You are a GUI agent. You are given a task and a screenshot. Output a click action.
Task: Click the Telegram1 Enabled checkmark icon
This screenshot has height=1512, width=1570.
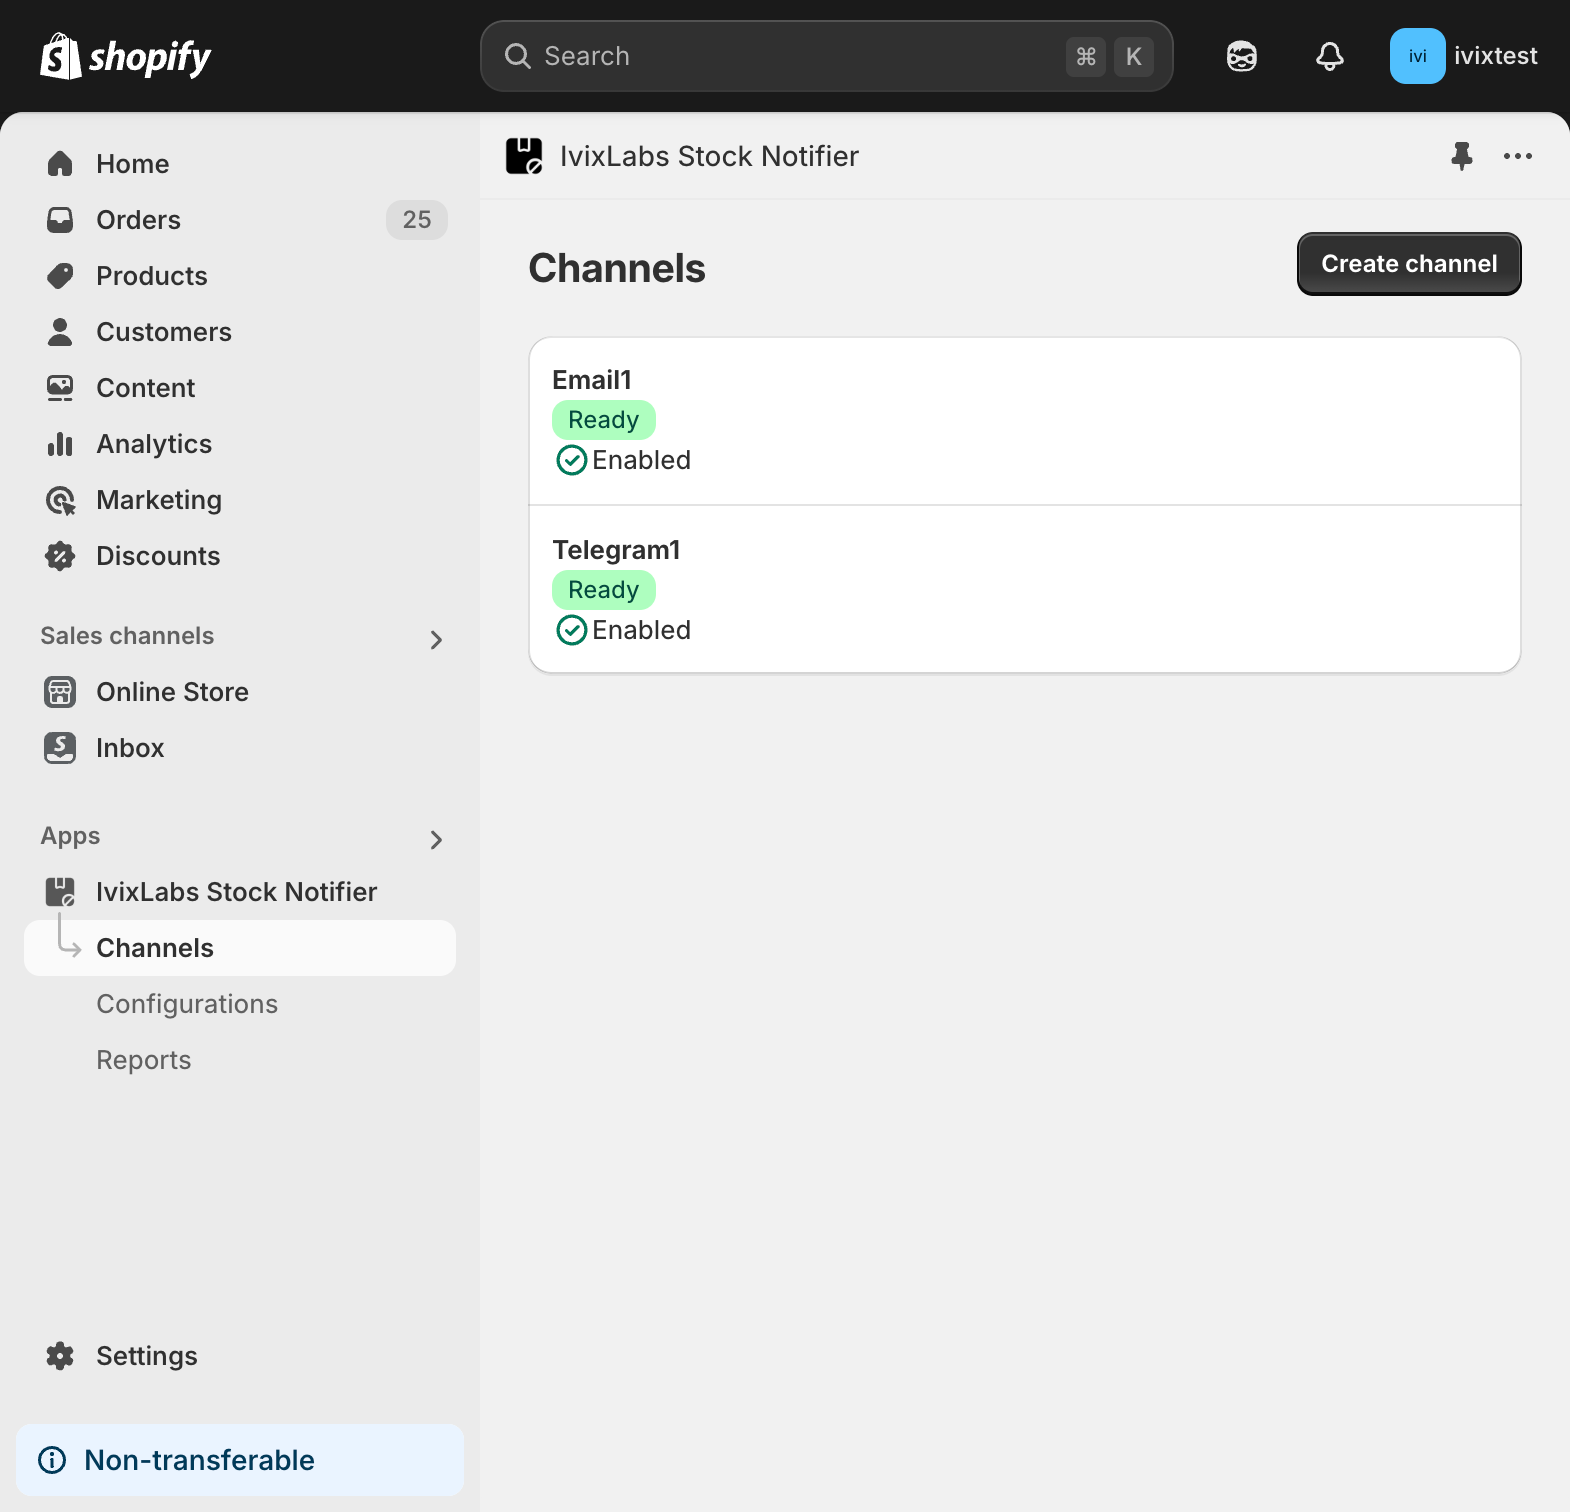571,630
